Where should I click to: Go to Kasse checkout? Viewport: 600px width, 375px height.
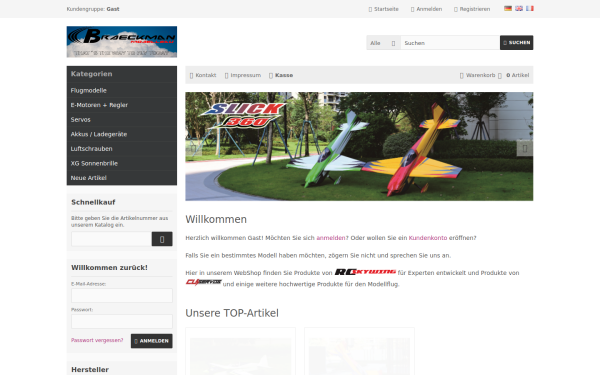pyautogui.click(x=281, y=75)
